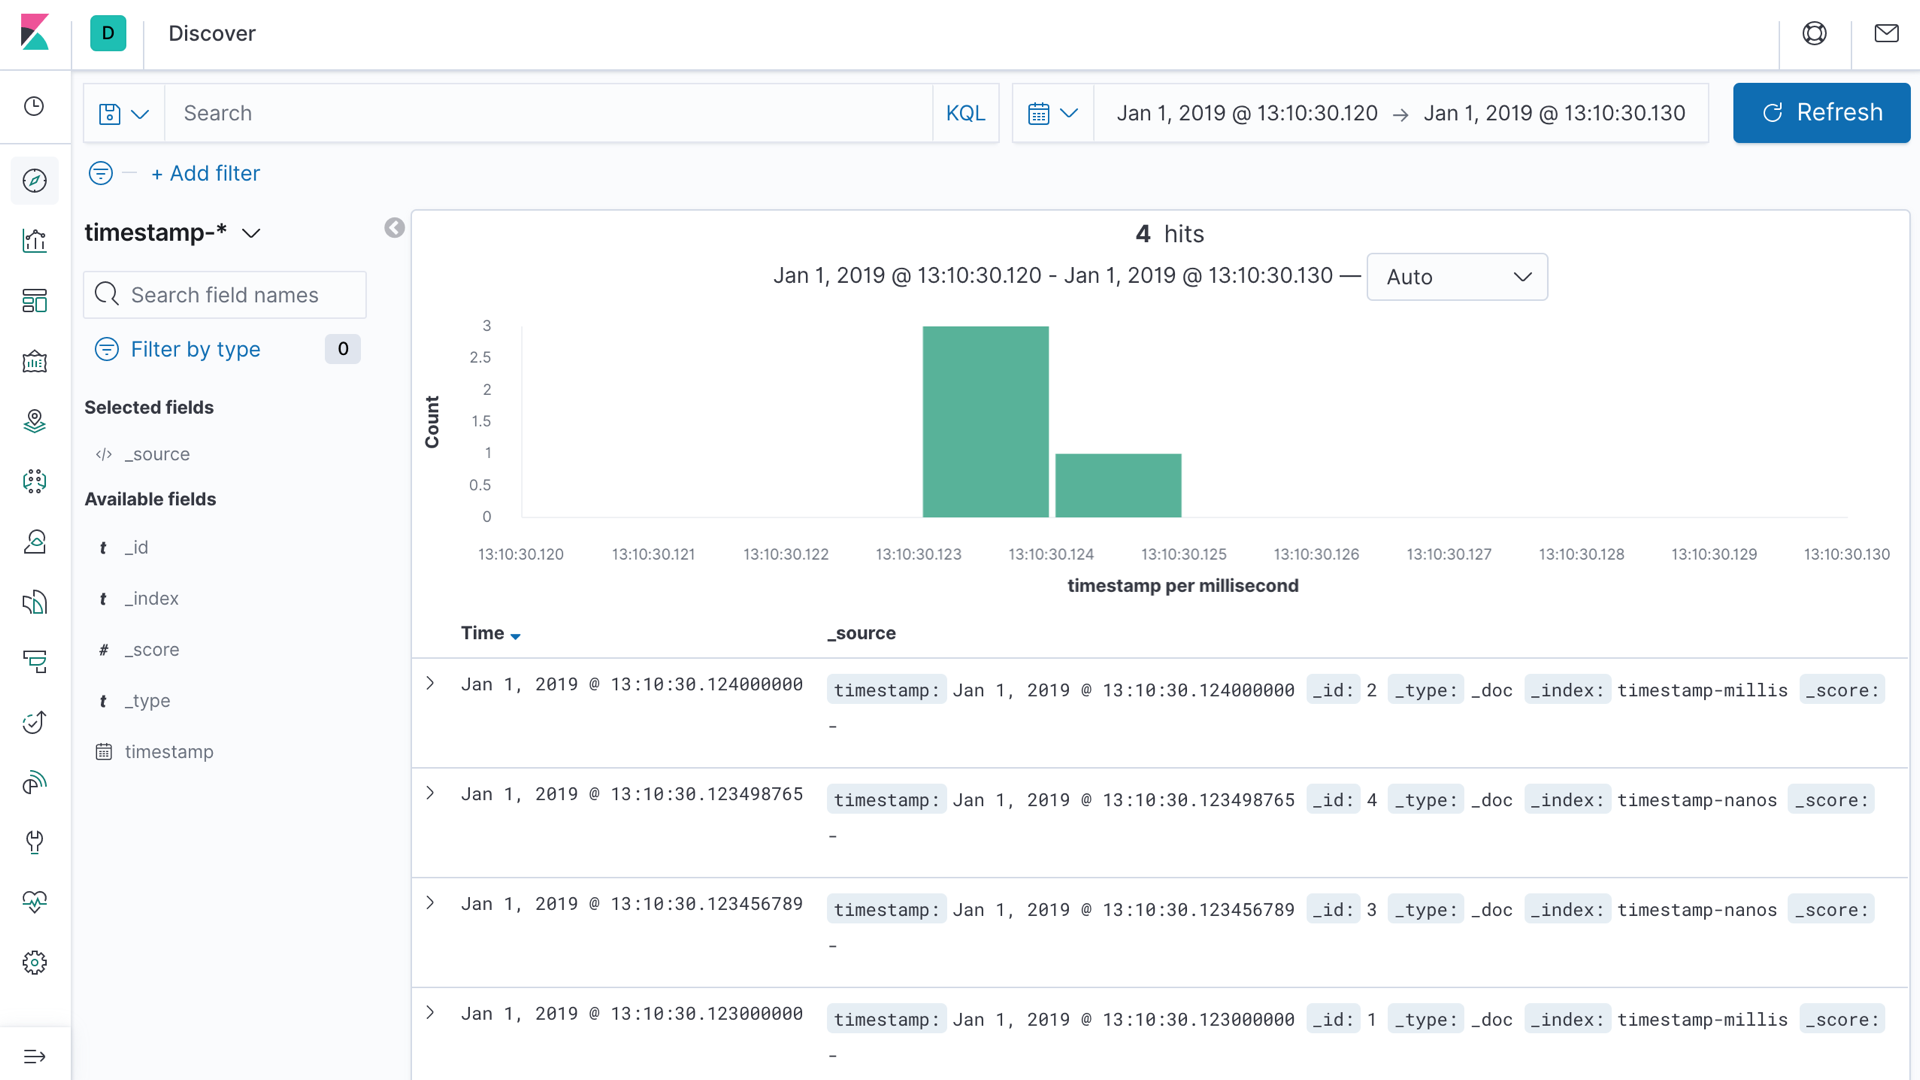
Task: Focus the Search field names box
Action: 225,295
